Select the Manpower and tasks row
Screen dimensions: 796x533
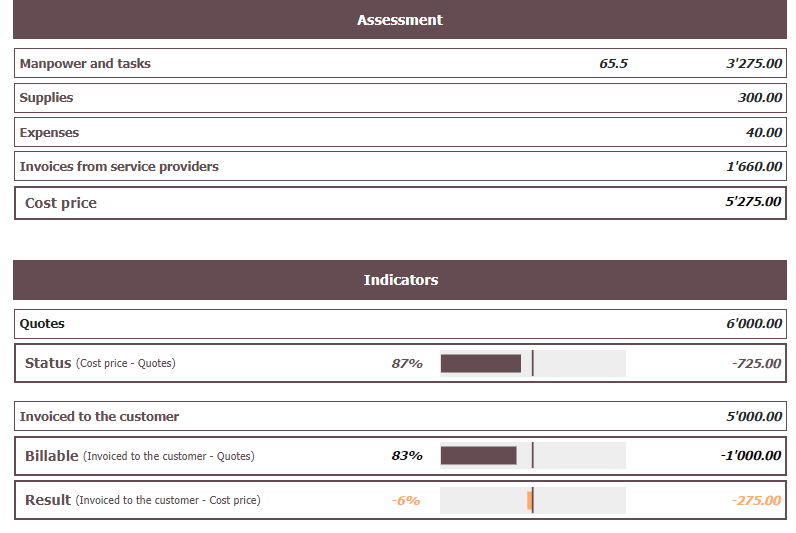[x=85, y=64]
